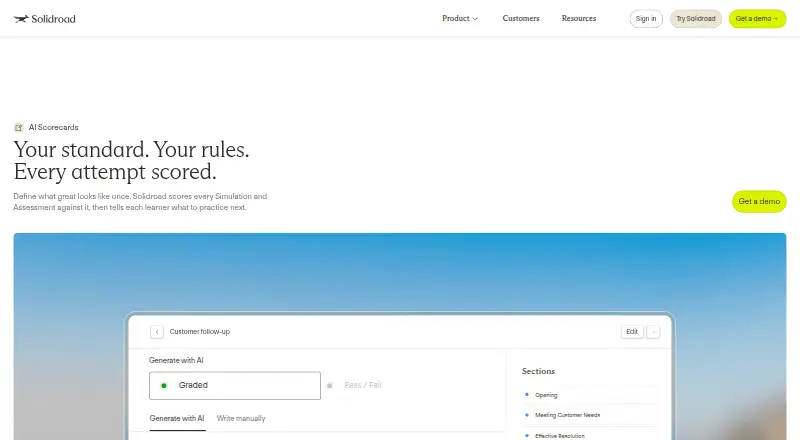Select the Opening section

pyautogui.click(x=590, y=395)
